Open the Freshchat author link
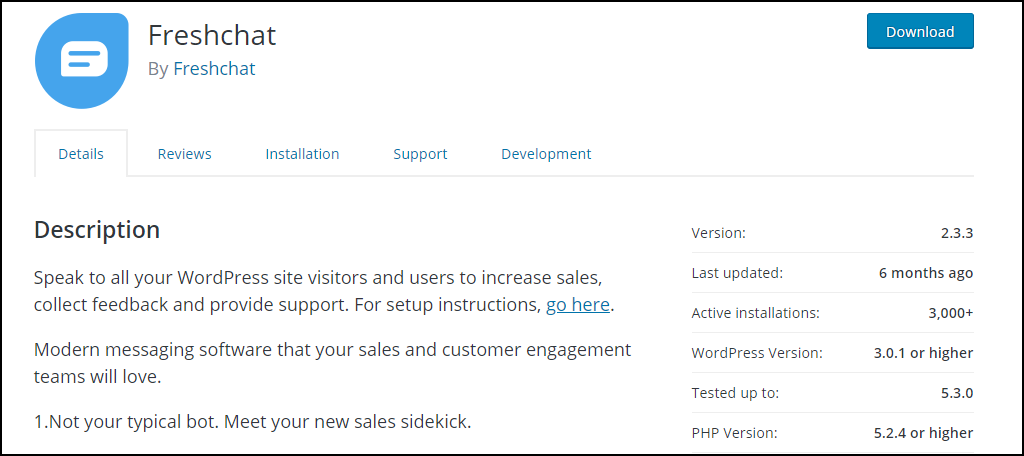The image size is (1024, 456). pos(214,69)
